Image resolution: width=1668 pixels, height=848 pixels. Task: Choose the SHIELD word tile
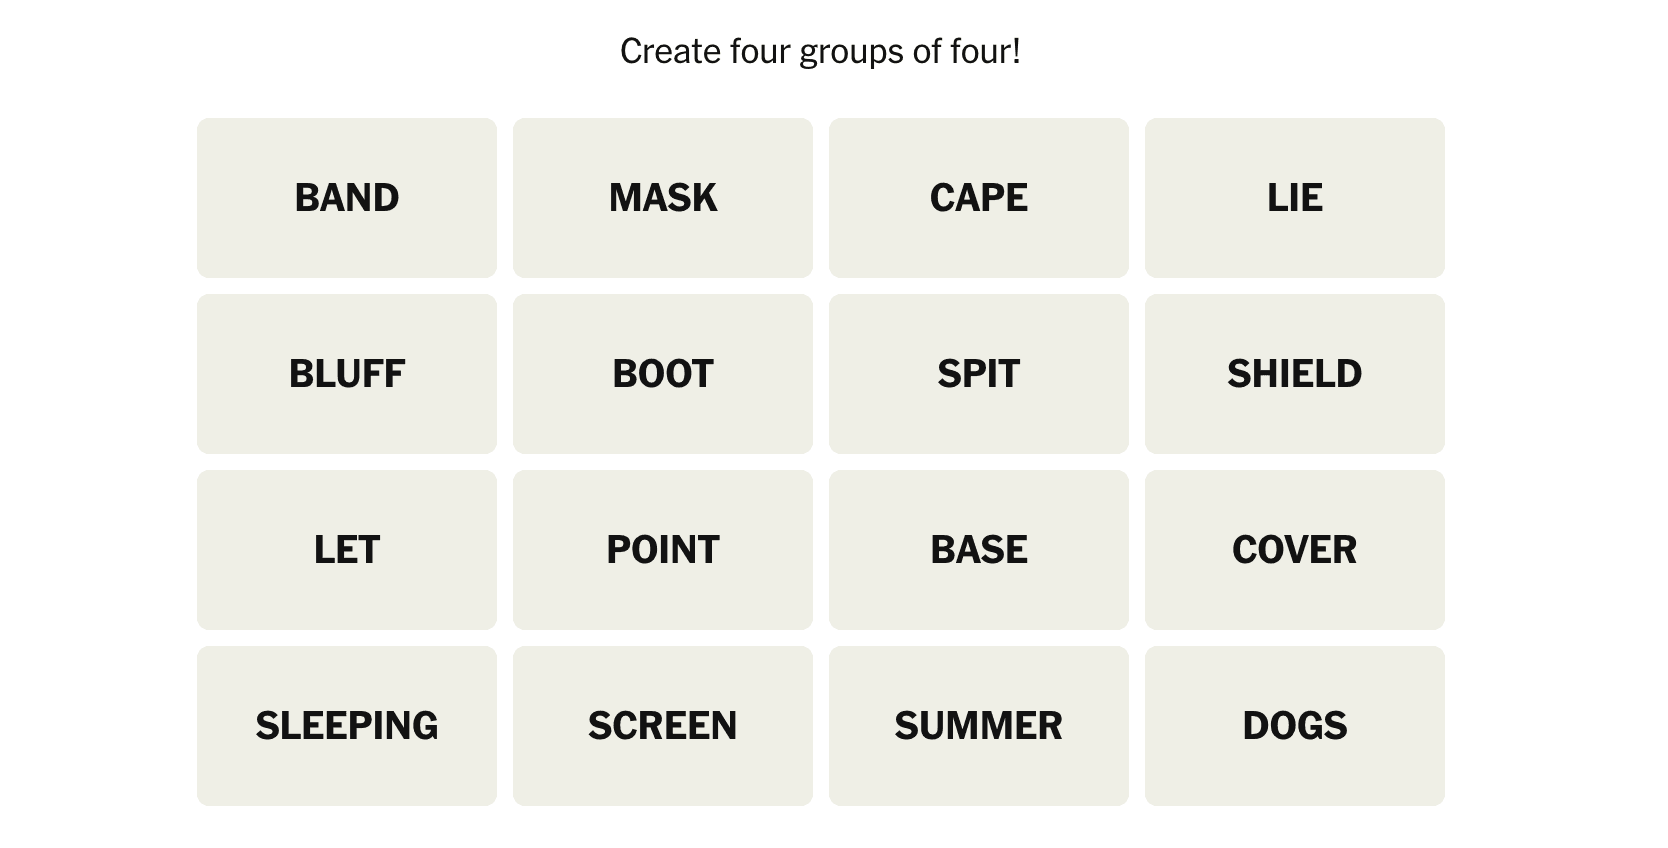tap(1295, 374)
